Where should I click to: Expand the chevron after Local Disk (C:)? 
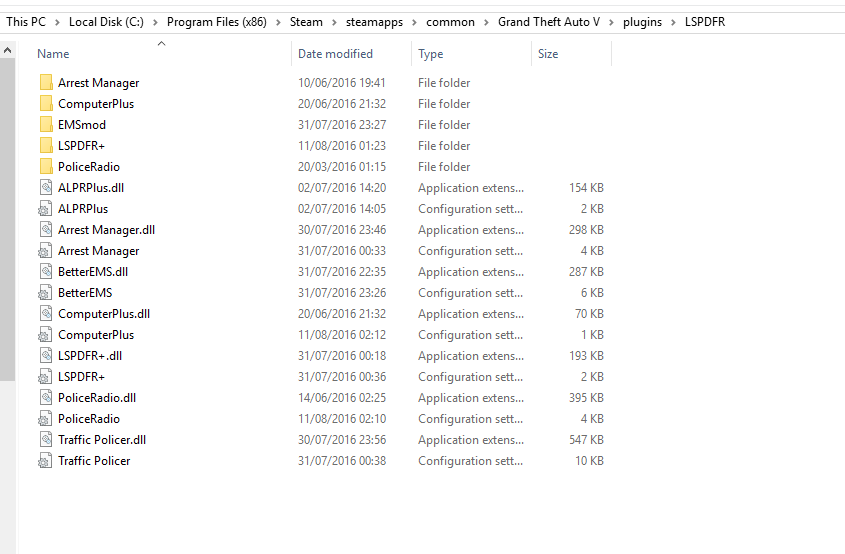155,22
